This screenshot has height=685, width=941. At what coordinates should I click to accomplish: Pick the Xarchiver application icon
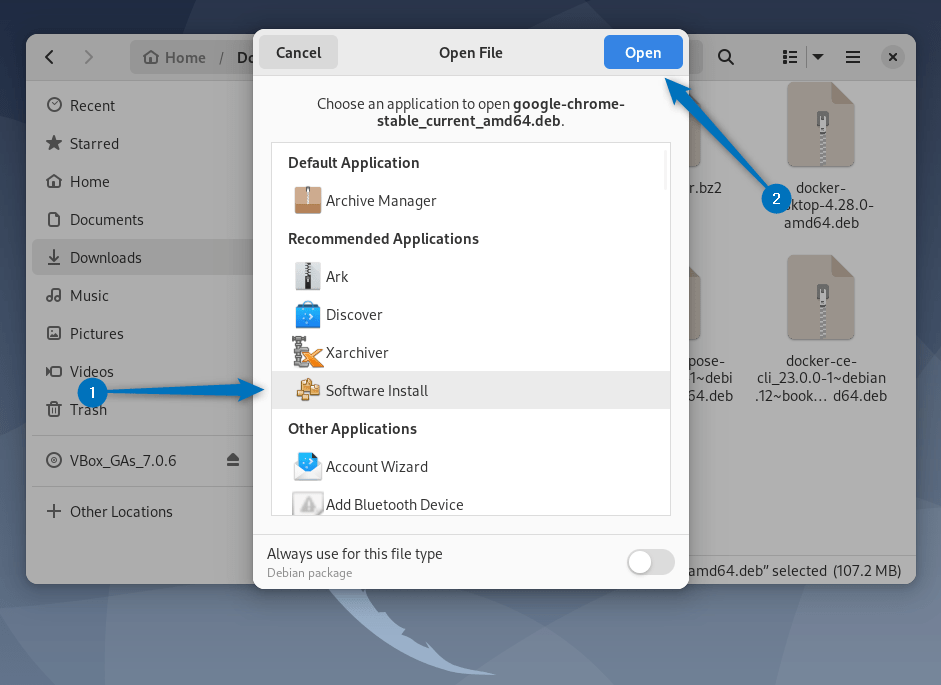[x=307, y=352]
